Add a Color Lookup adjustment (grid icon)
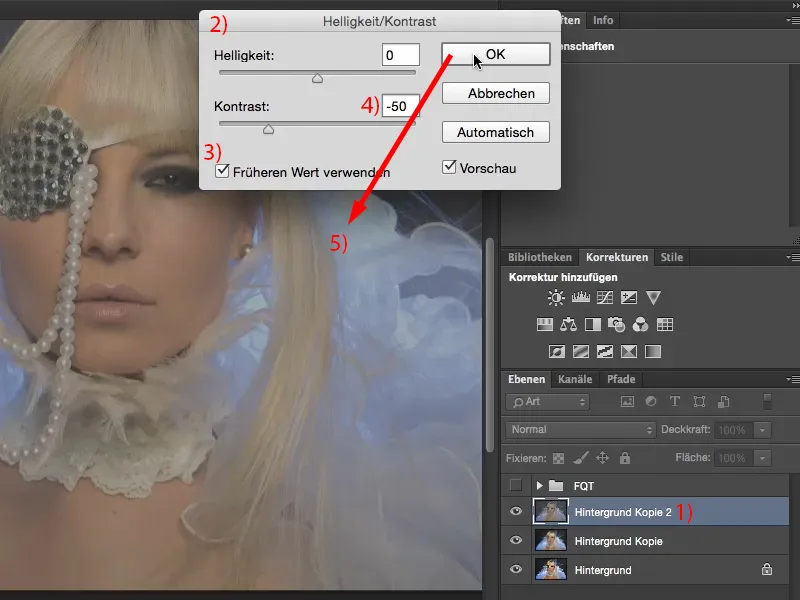Image resolution: width=800 pixels, height=600 pixels. pos(665,324)
